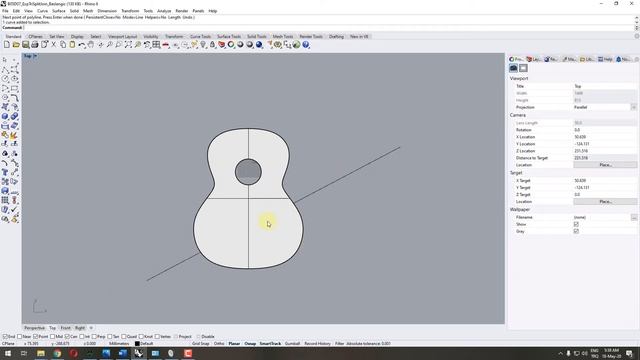Toggle Gumball in status bar
This screenshot has height=360, width=640.
tap(292, 344)
